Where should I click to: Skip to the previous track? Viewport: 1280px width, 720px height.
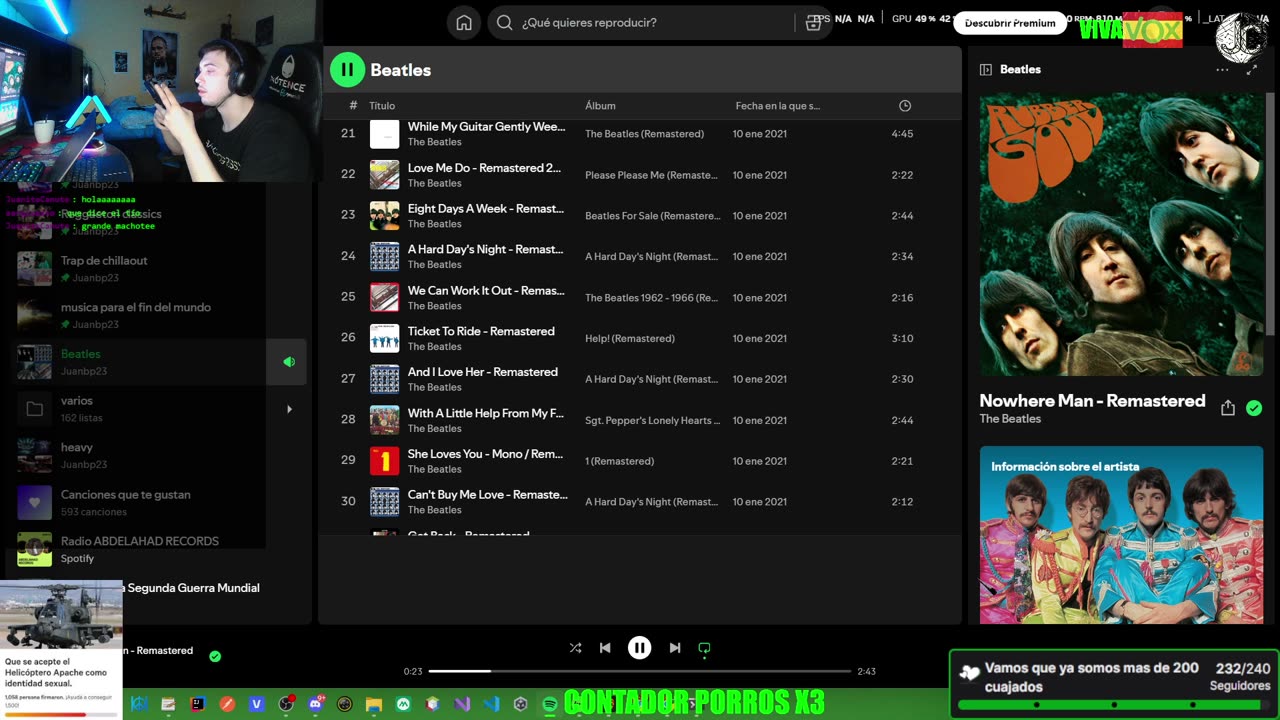point(605,648)
